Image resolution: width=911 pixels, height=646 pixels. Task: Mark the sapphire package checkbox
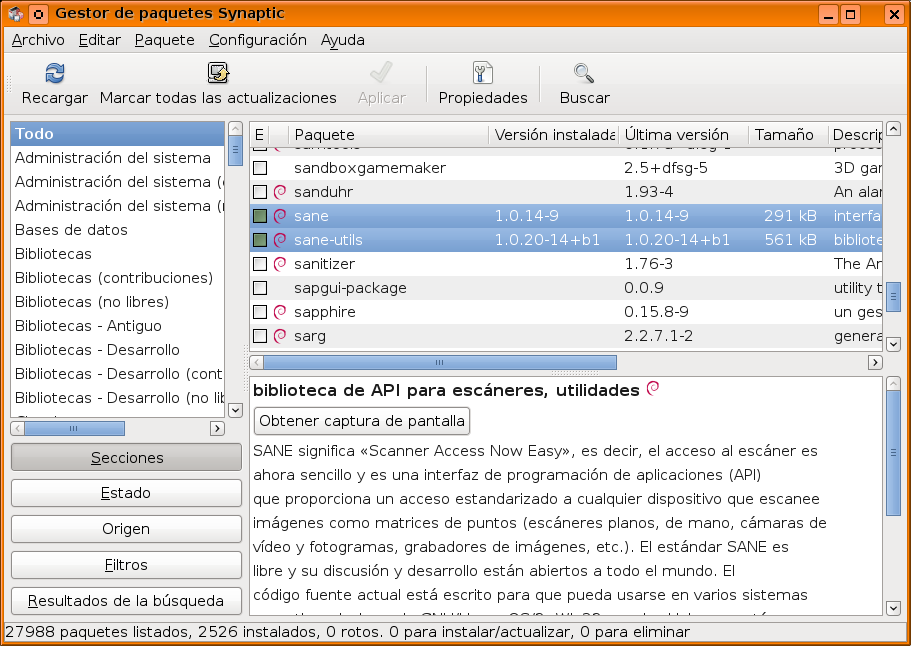click(x=260, y=311)
